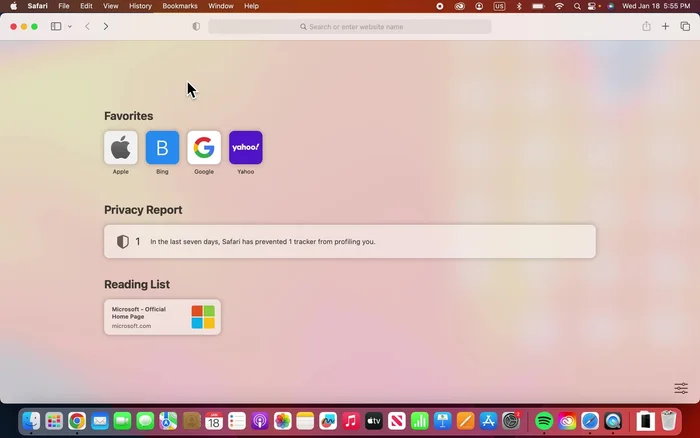Go forward with the forward arrow button
The width and height of the screenshot is (700, 438).
(106, 26)
